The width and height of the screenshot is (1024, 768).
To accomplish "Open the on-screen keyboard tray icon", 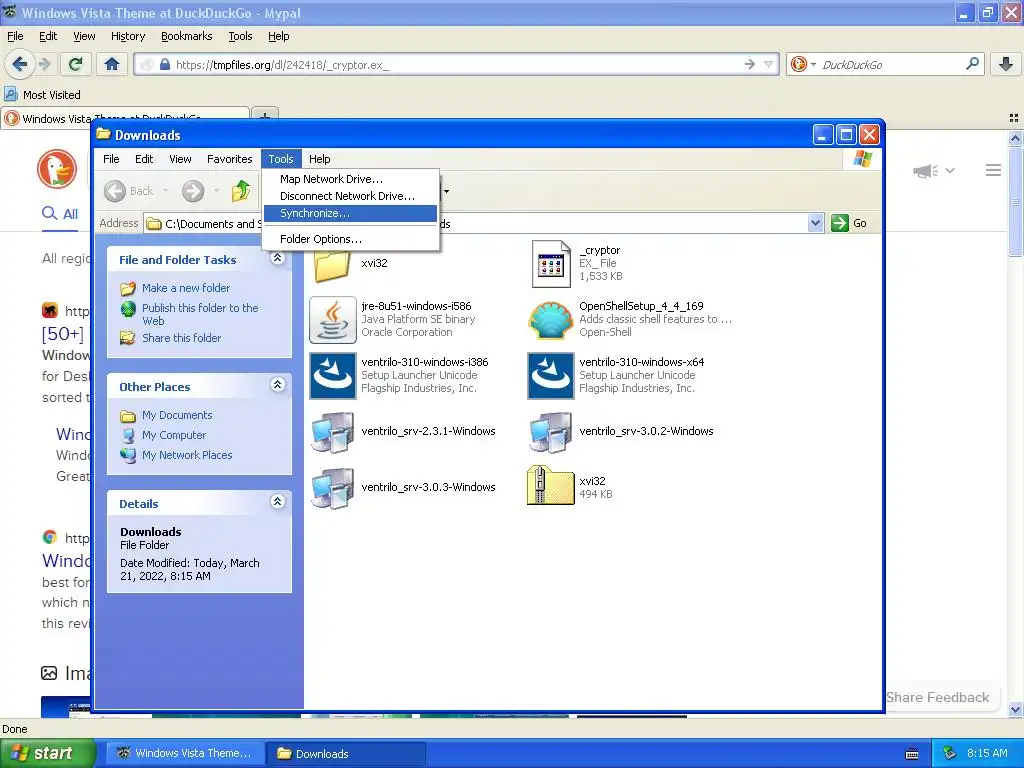I will [x=912, y=754].
